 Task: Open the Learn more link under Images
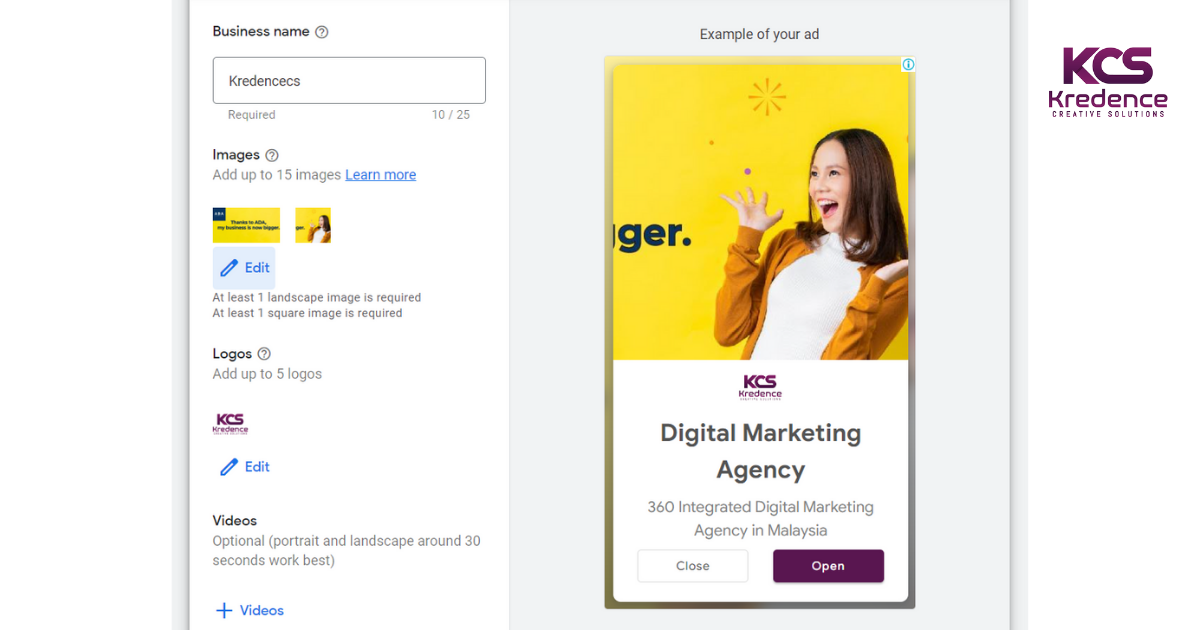tap(380, 175)
